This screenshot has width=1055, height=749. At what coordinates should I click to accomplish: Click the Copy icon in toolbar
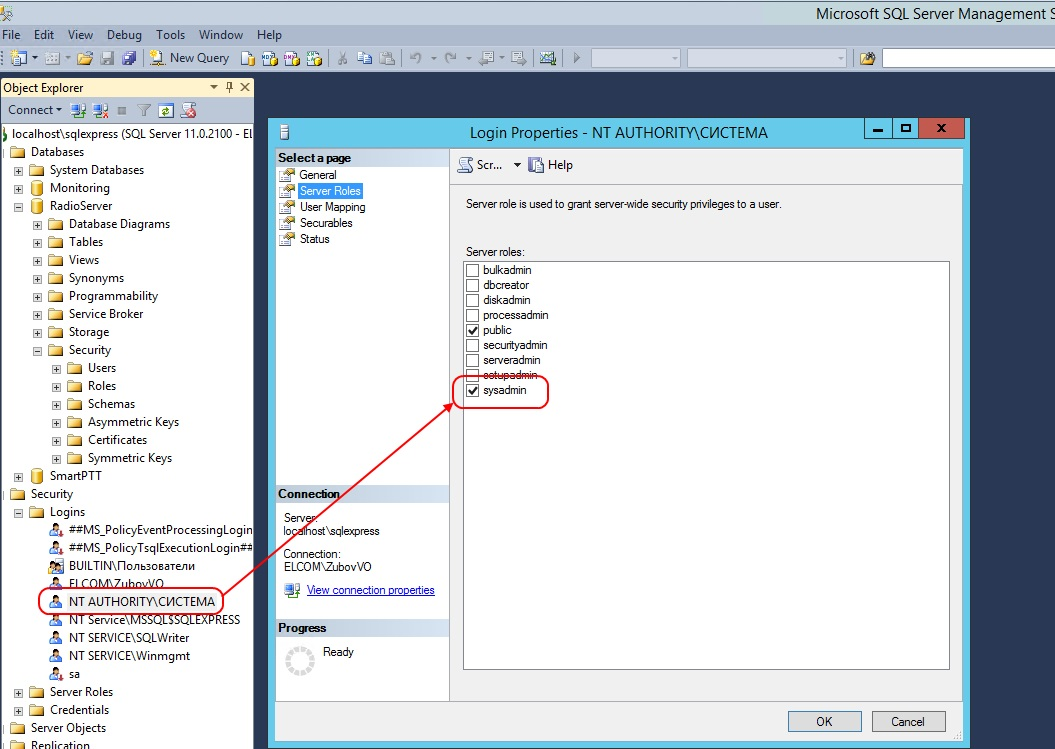point(365,59)
